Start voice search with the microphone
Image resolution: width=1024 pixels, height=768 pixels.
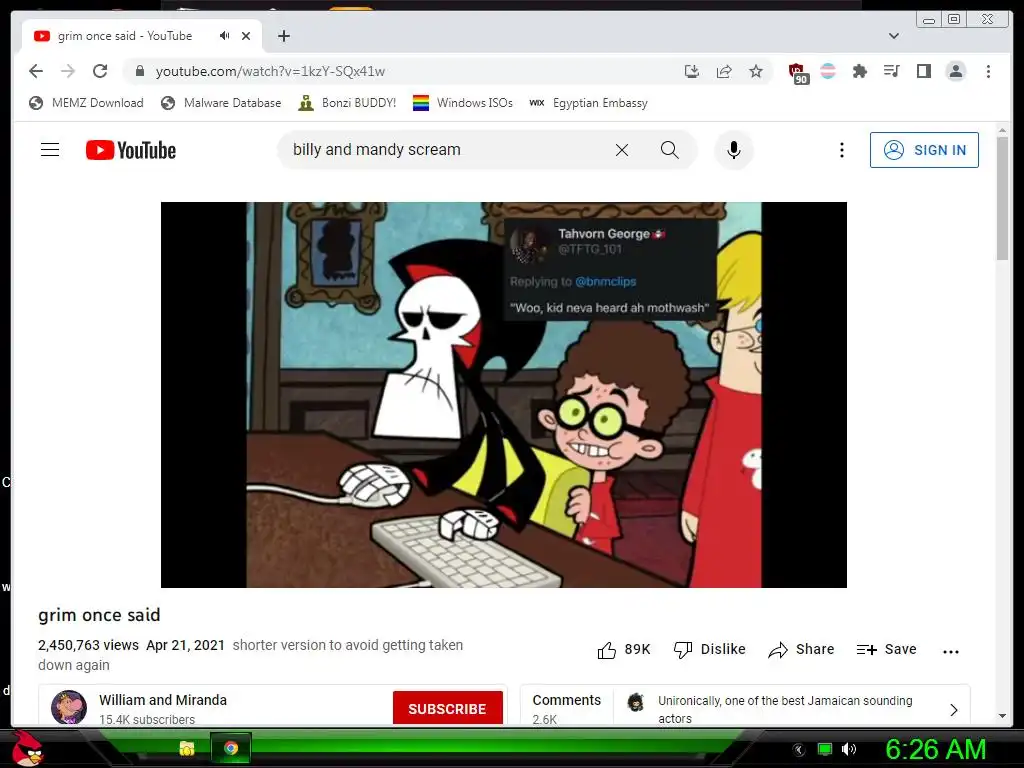[x=733, y=150]
